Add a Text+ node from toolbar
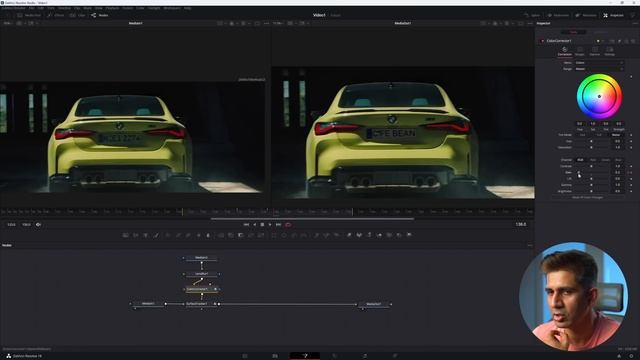 coord(146,235)
